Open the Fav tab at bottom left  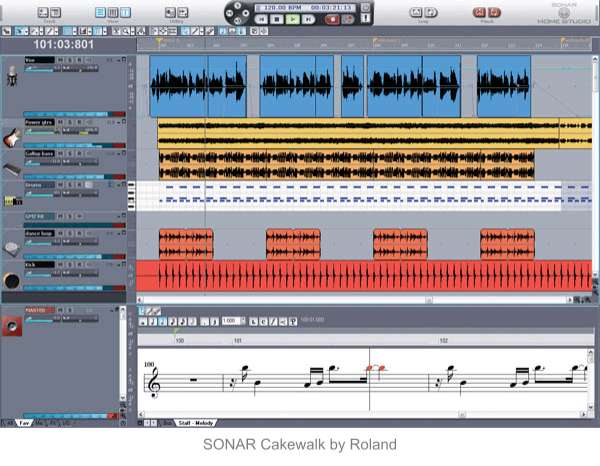click(24, 423)
